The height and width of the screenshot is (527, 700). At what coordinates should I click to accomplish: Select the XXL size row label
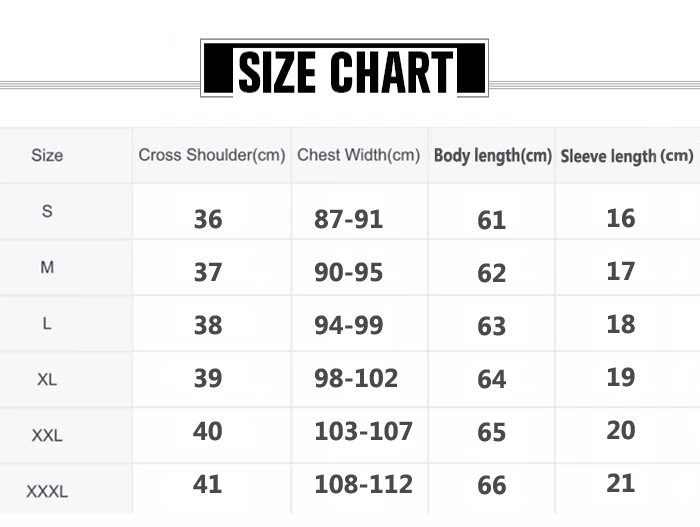tap(47, 435)
